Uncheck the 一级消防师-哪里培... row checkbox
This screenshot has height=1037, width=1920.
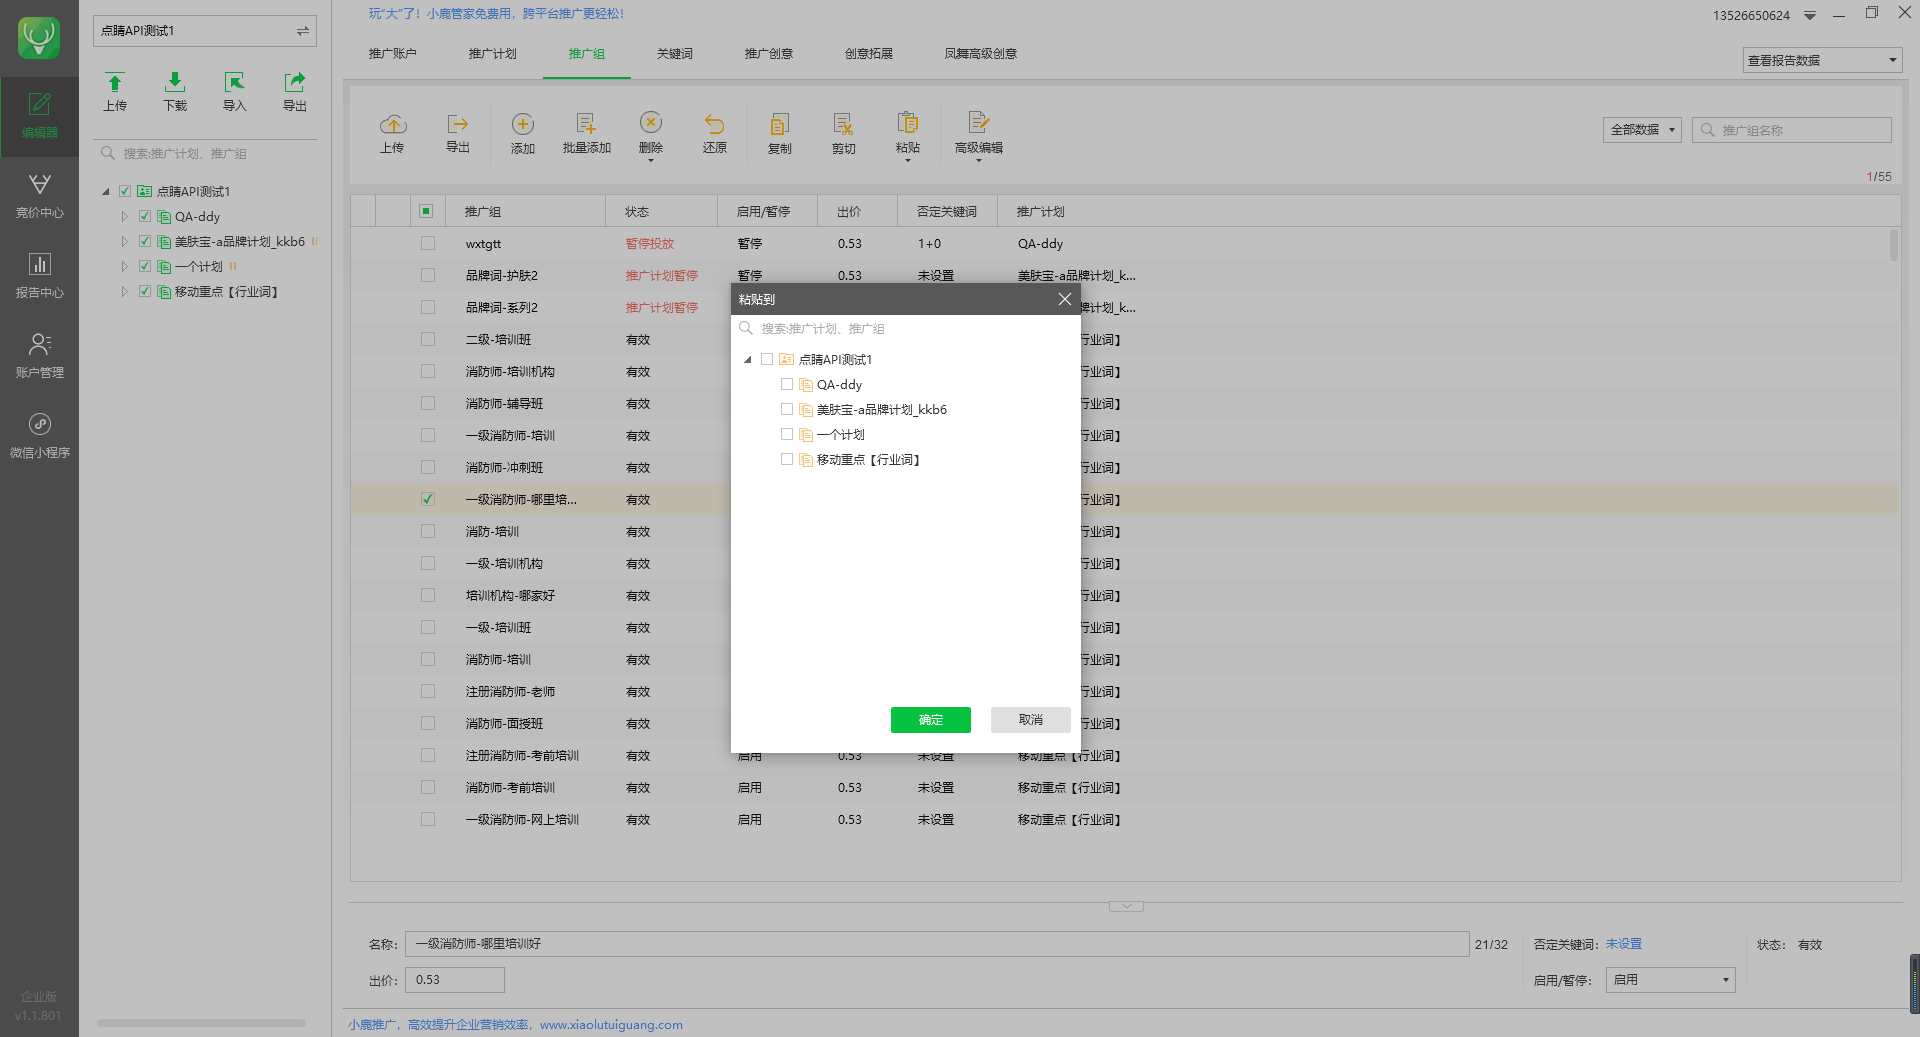pos(428,499)
